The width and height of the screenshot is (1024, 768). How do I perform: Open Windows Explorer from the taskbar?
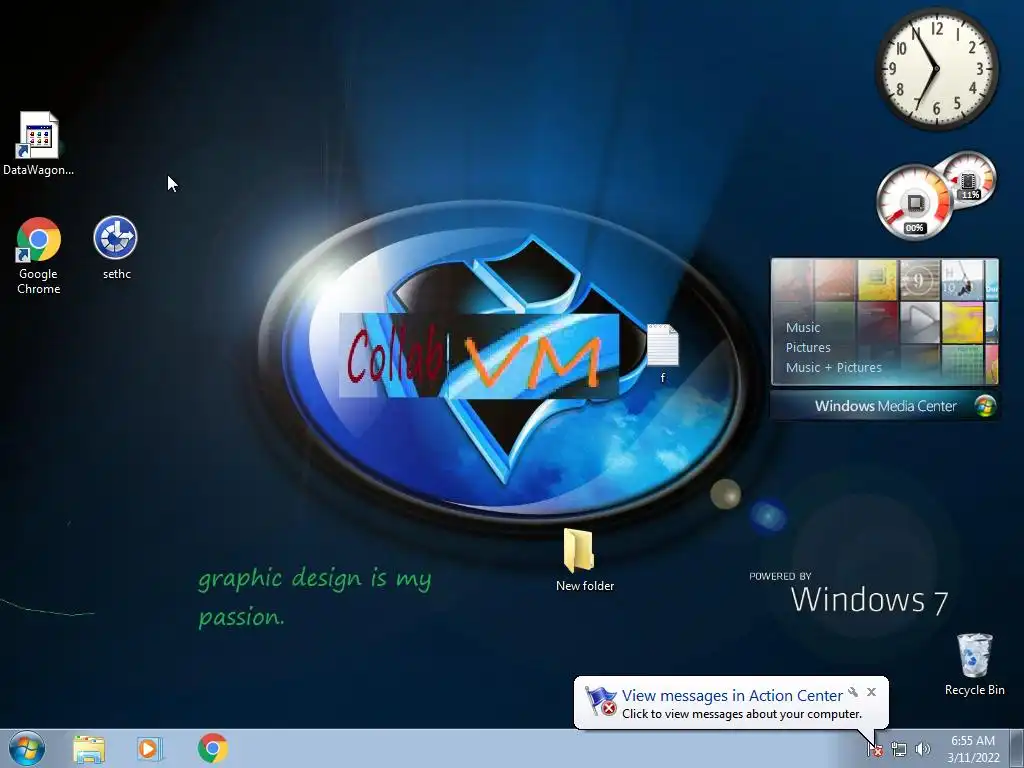pos(89,749)
